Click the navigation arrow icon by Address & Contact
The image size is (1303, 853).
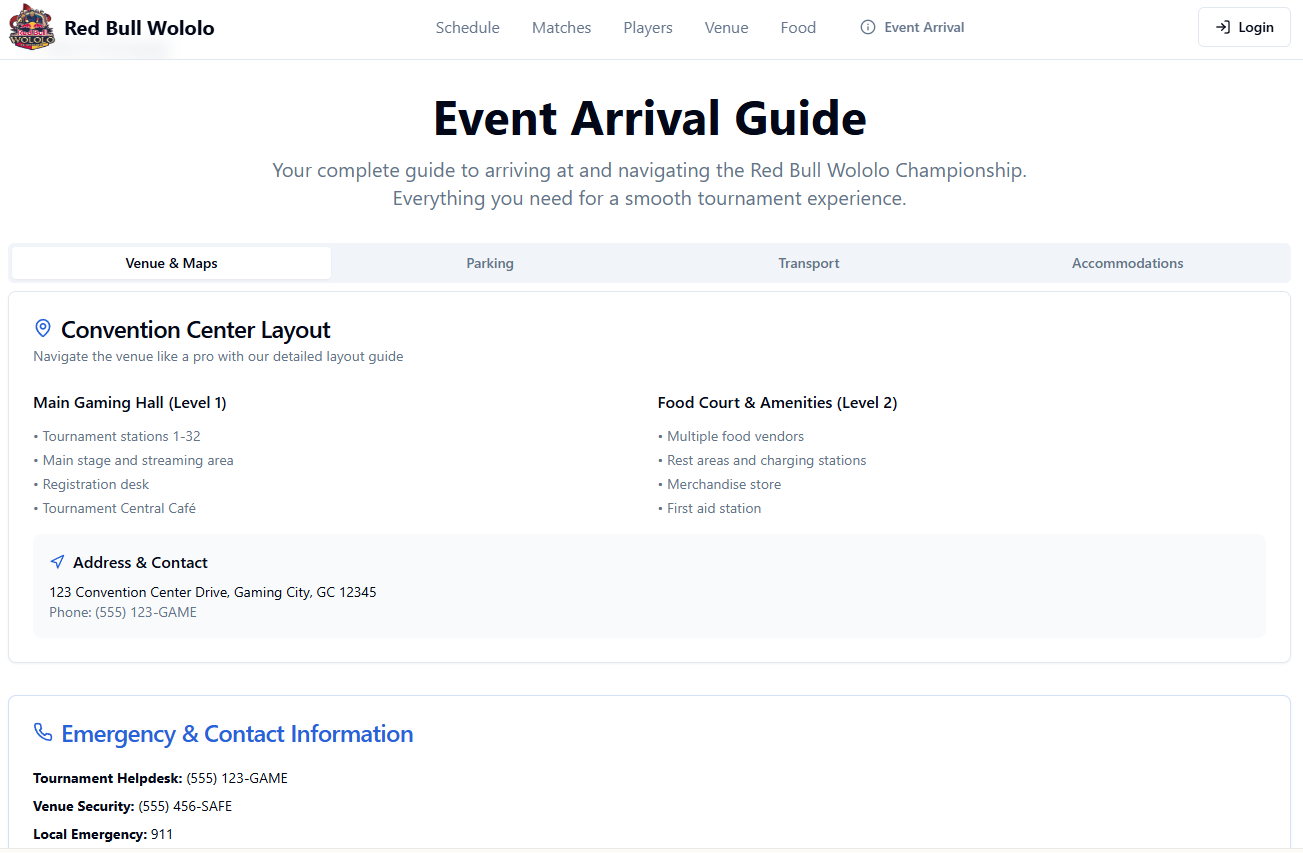click(58, 562)
